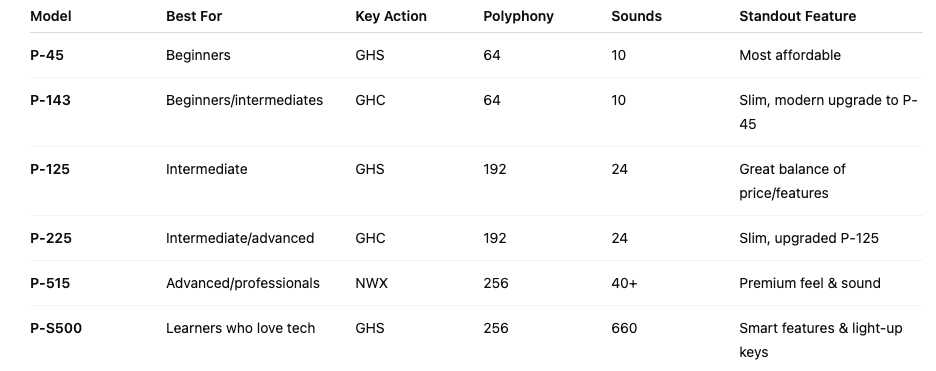This screenshot has width=936, height=371.
Task: Click the Great balance of price/features text
Action: point(792,181)
